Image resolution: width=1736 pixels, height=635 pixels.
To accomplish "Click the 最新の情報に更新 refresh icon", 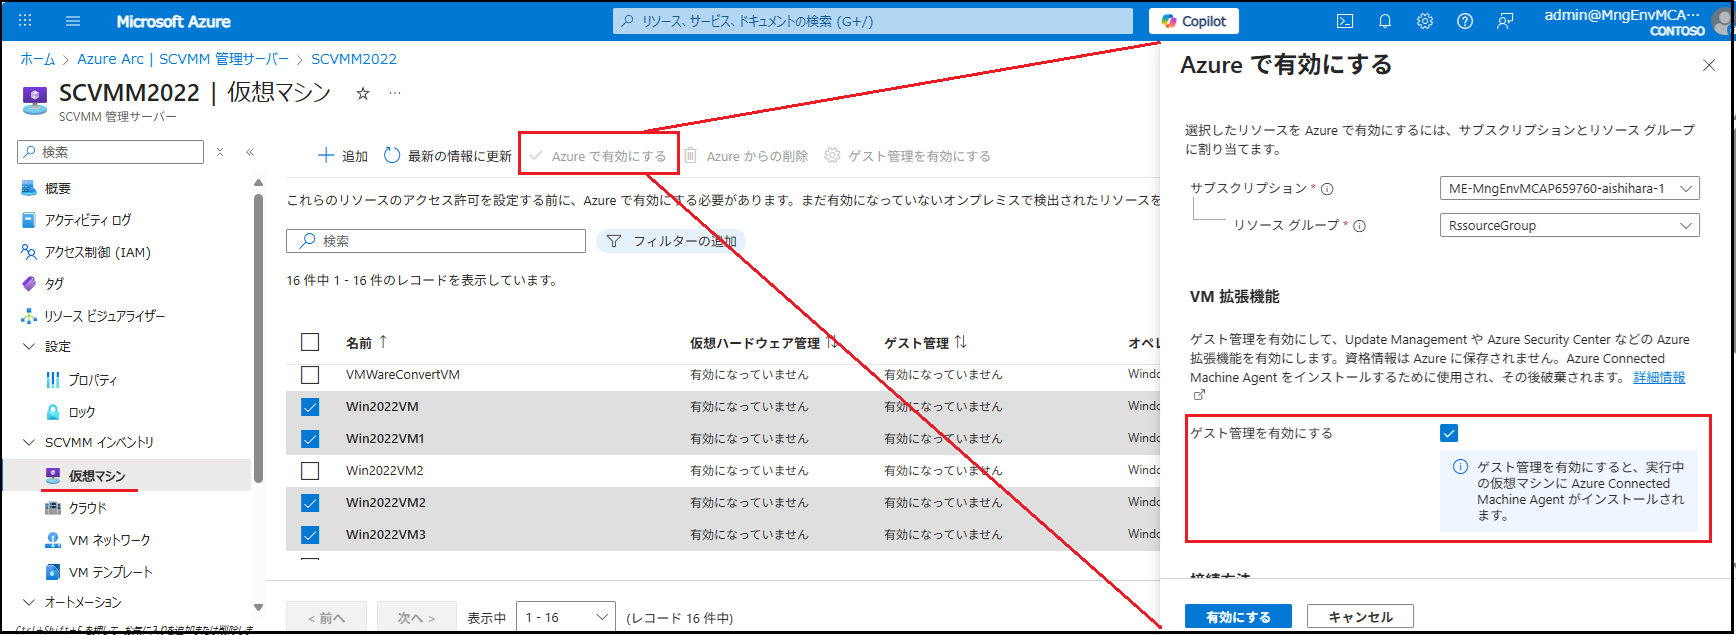I will tap(392, 155).
